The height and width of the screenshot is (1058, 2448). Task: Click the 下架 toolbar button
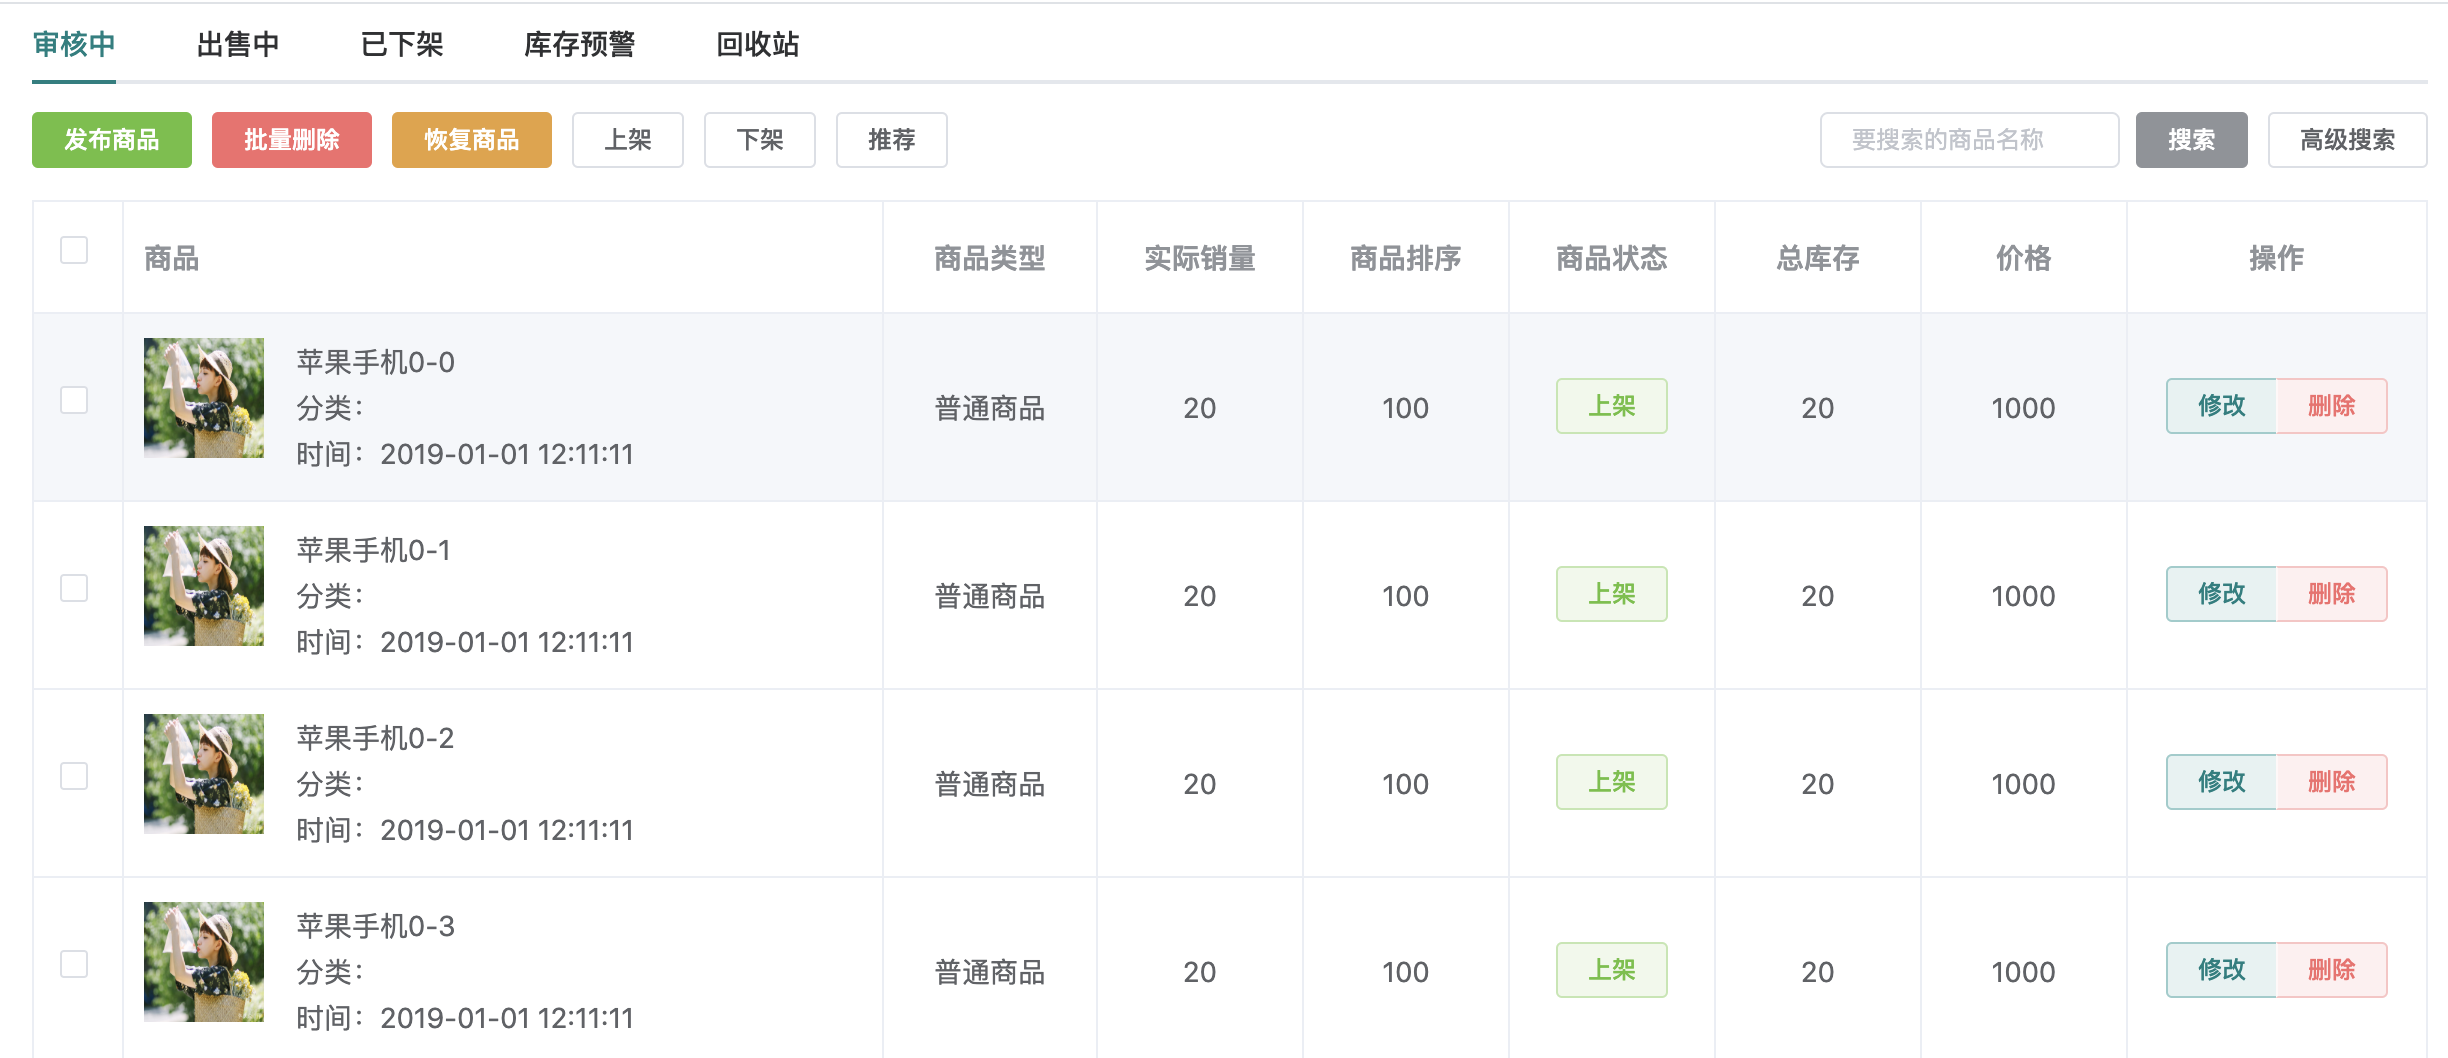pos(760,140)
